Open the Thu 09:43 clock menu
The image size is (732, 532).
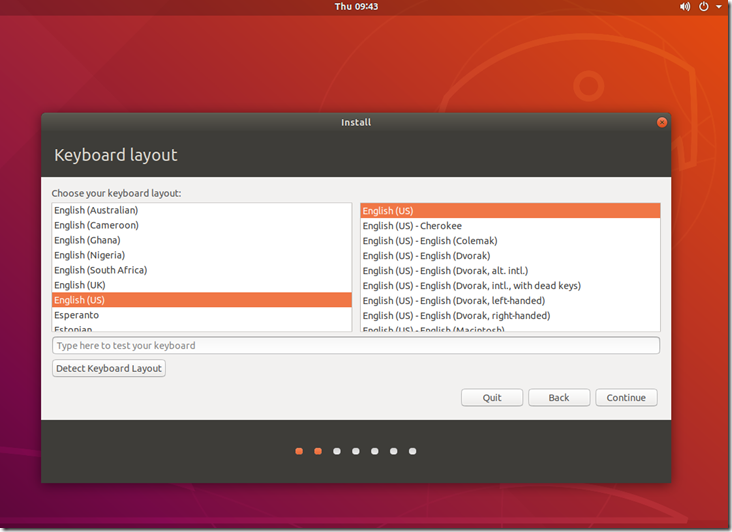356,7
